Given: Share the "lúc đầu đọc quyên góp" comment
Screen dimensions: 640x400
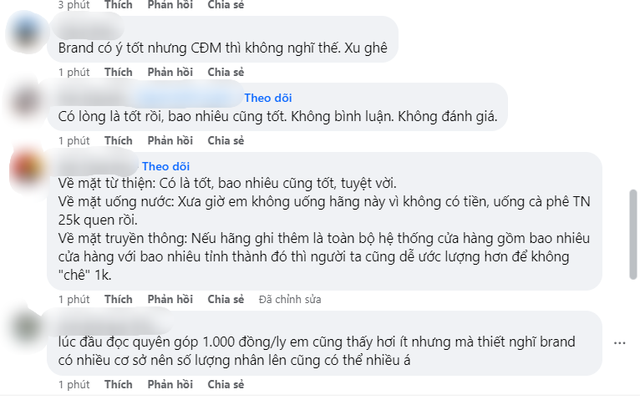Looking at the screenshot, I should pos(226,384).
